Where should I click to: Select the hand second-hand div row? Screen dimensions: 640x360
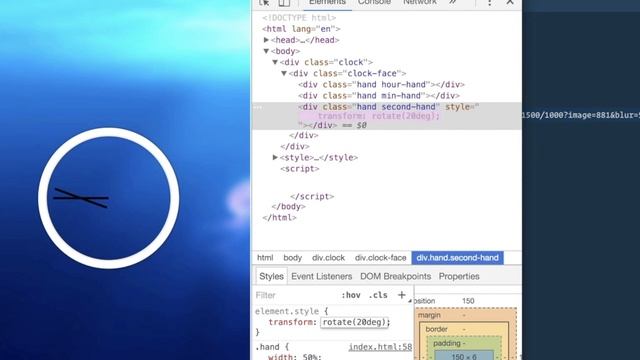point(387,116)
